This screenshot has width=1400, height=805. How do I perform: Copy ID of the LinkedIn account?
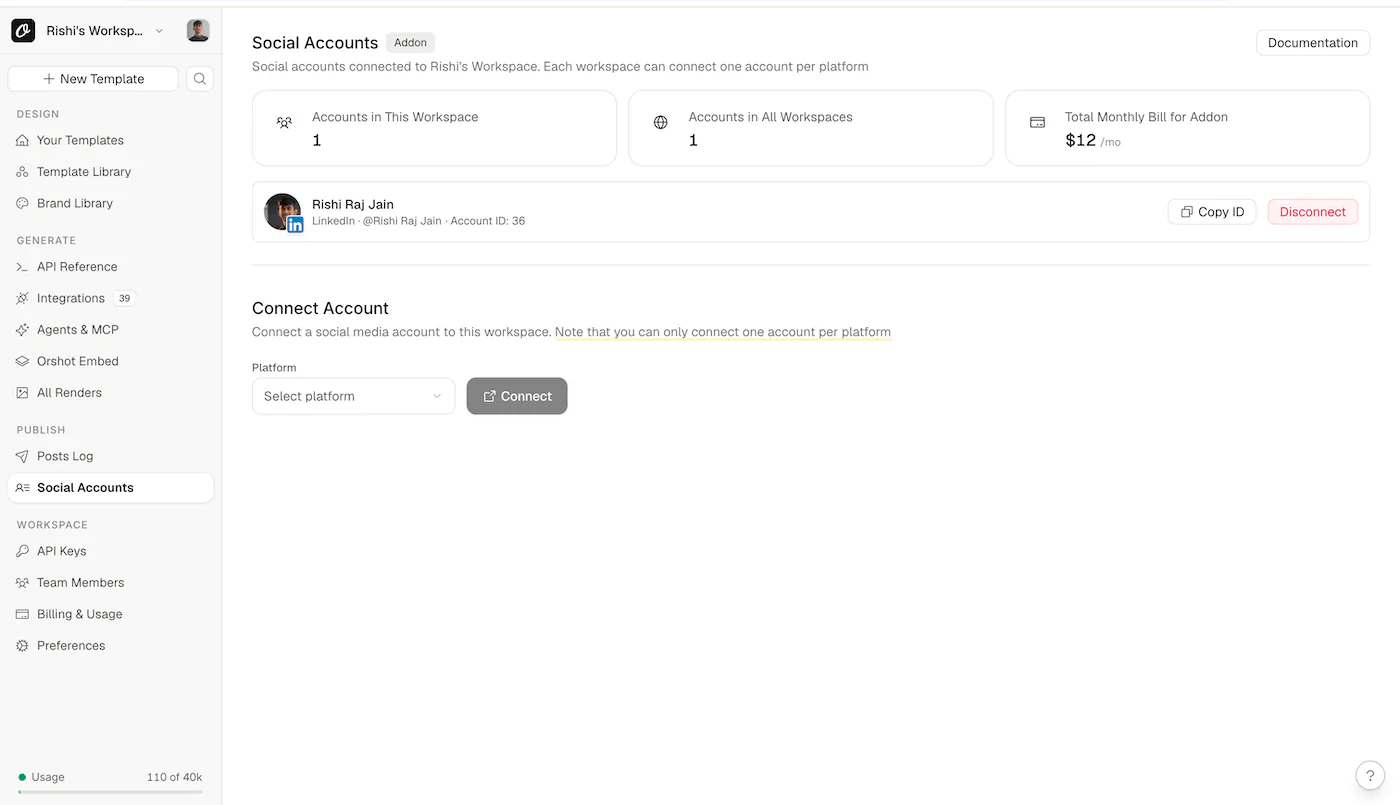pos(1212,212)
